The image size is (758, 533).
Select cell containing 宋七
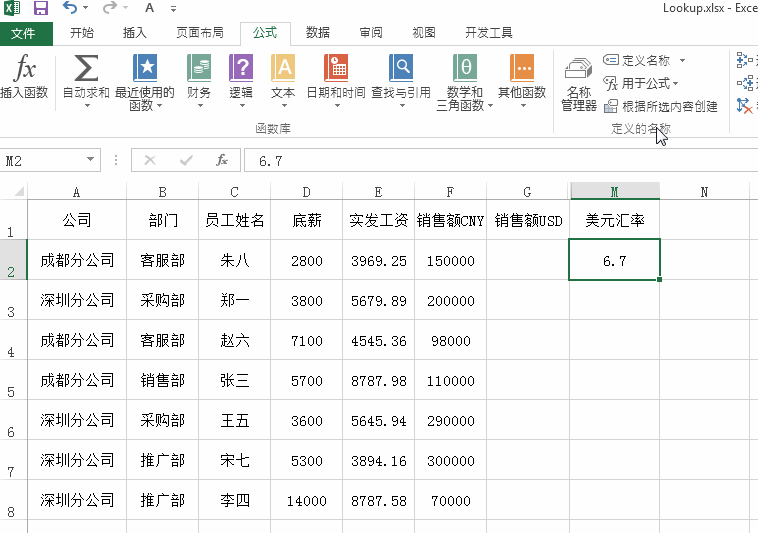click(x=234, y=461)
